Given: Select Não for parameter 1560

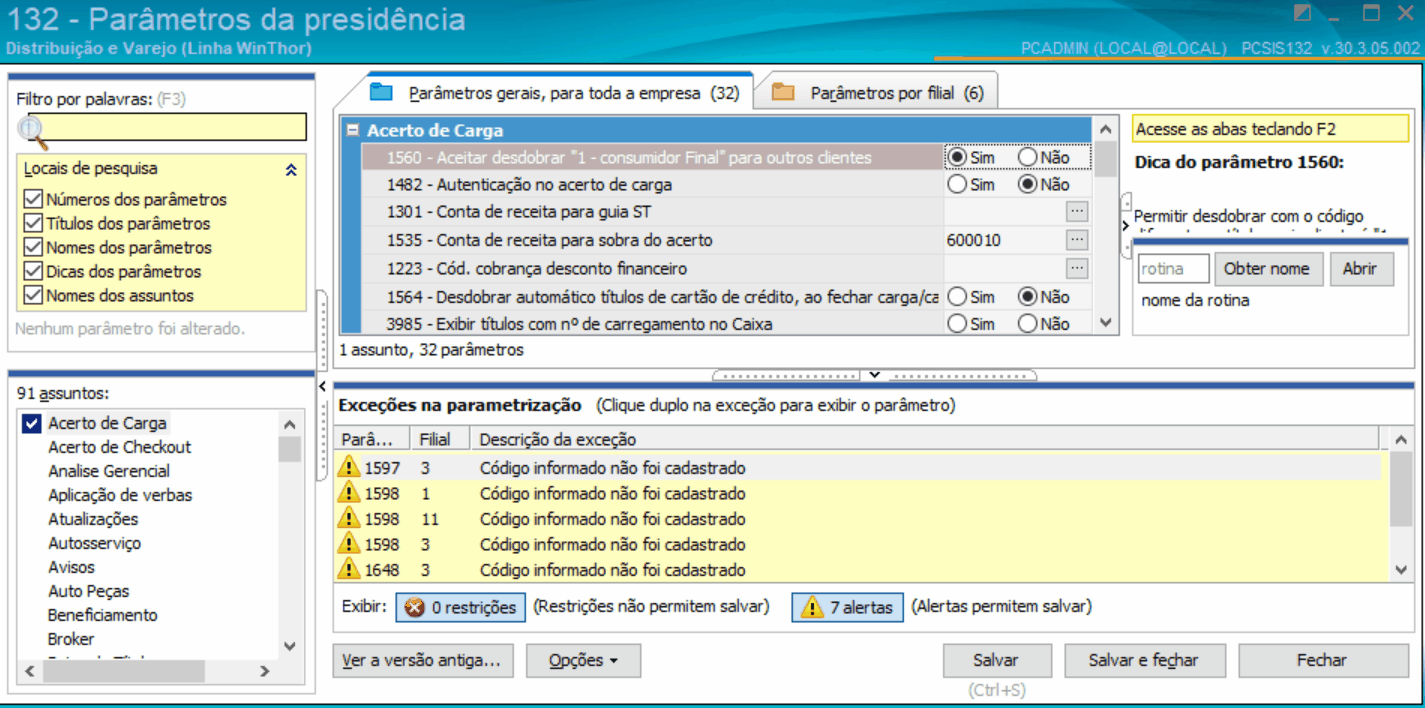Looking at the screenshot, I should [1027, 157].
